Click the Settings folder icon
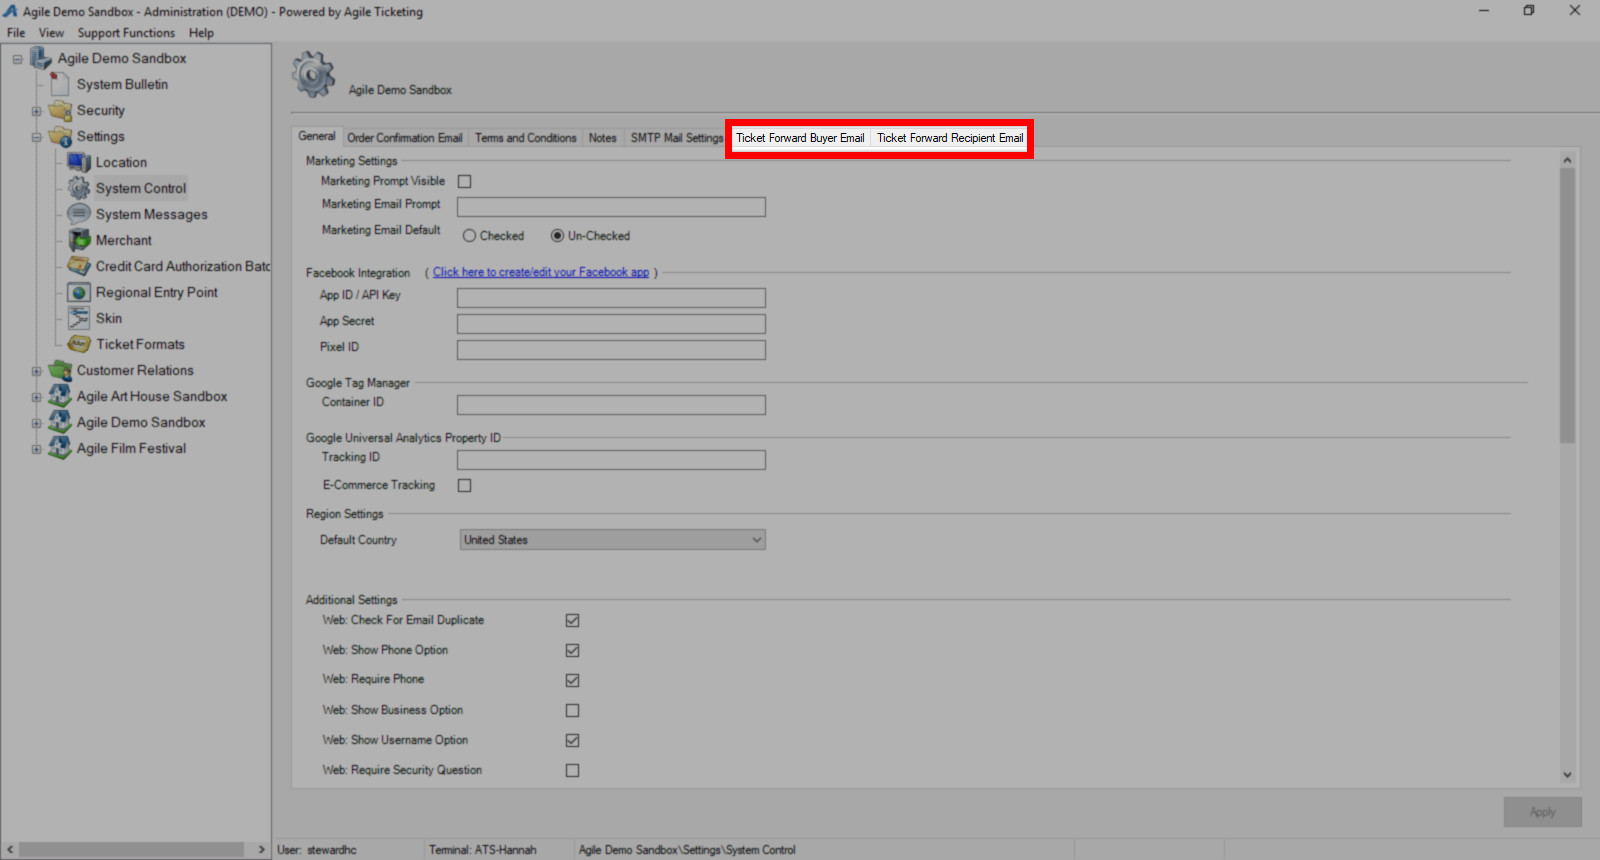This screenshot has width=1600, height=860. point(60,136)
